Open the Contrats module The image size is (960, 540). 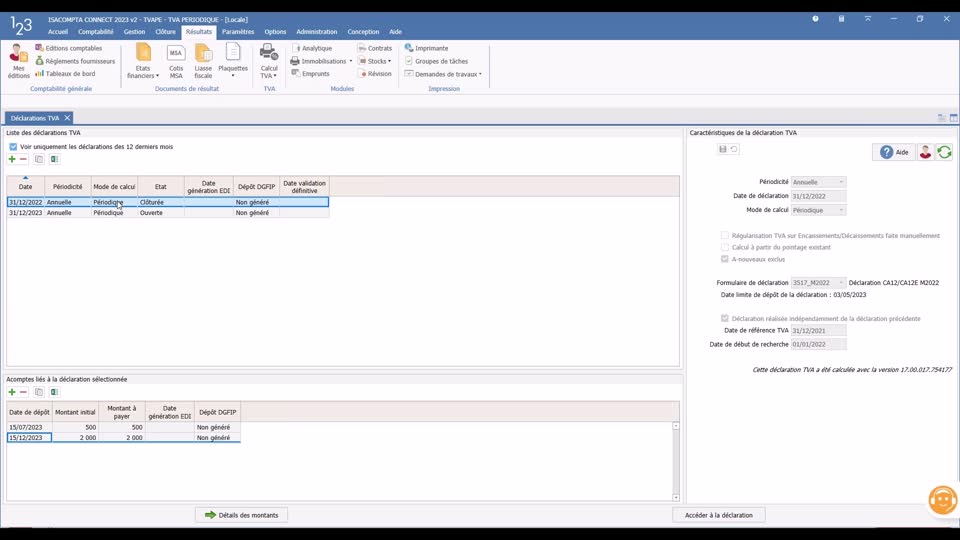(375, 48)
